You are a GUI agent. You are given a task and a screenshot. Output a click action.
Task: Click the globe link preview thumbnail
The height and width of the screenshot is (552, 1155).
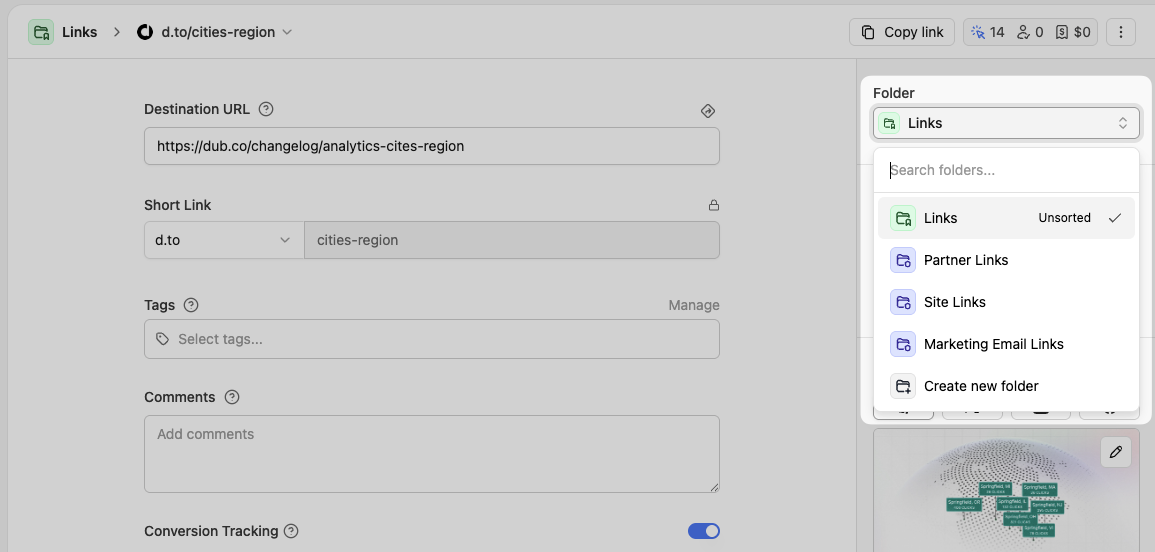point(1006,490)
